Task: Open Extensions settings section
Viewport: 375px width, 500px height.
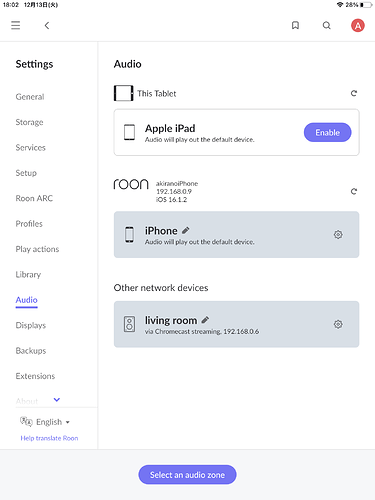Action: point(35,376)
